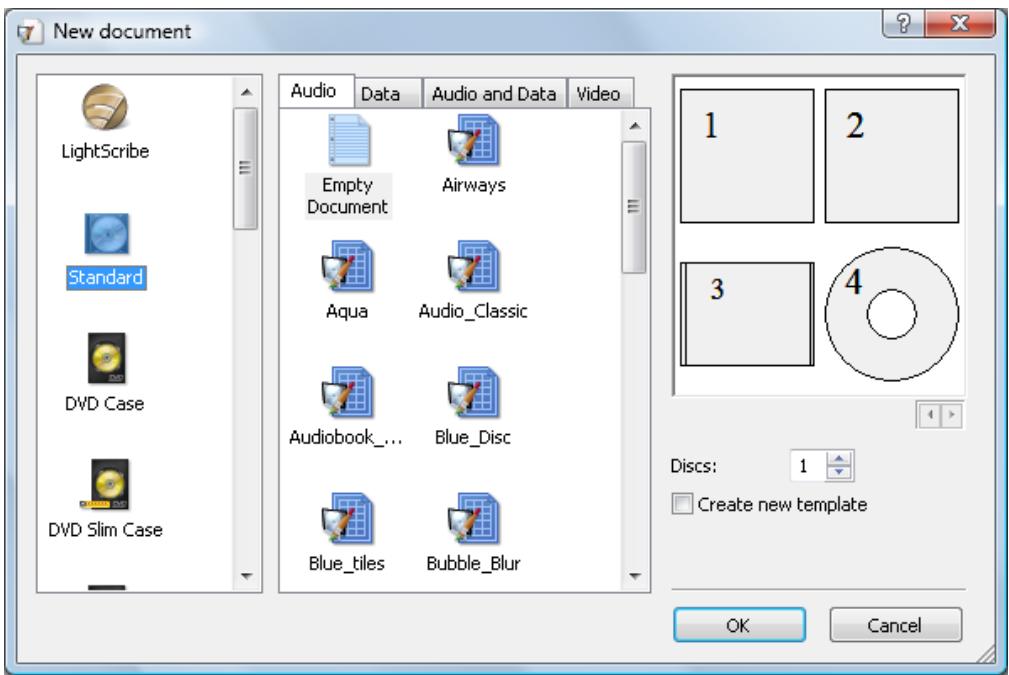1009x675 pixels.
Task: Select preview section 3 inlay
Action: click(747, 314)
